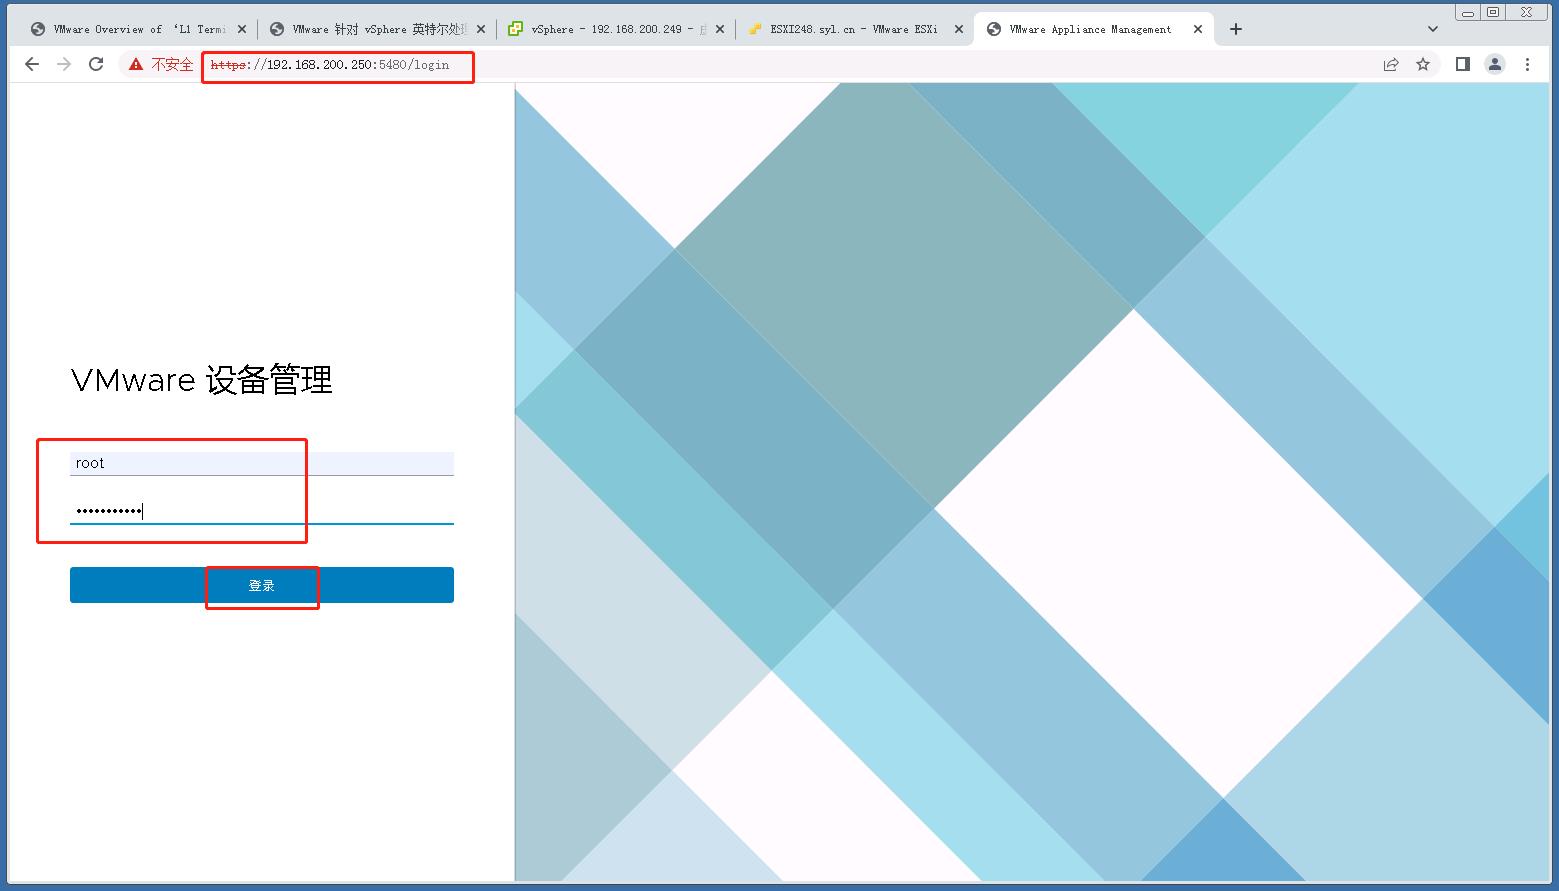Close the VMware vSphere Intel tab
Screen dimensions: 1559x891
(480, 29)
